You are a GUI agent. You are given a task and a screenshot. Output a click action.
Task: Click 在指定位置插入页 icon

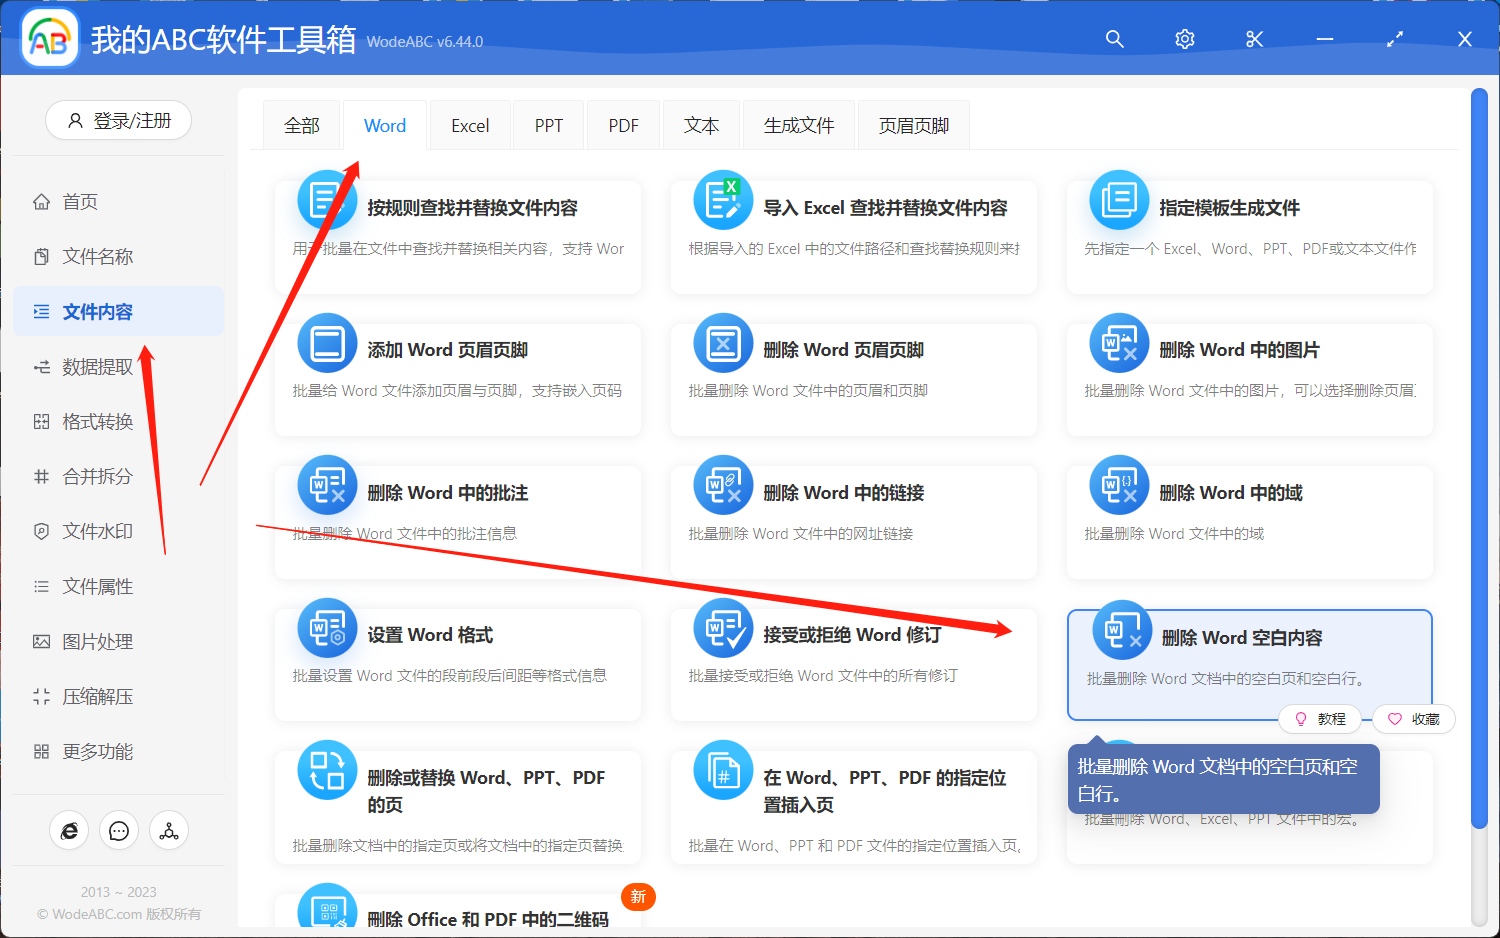[723, 770]
